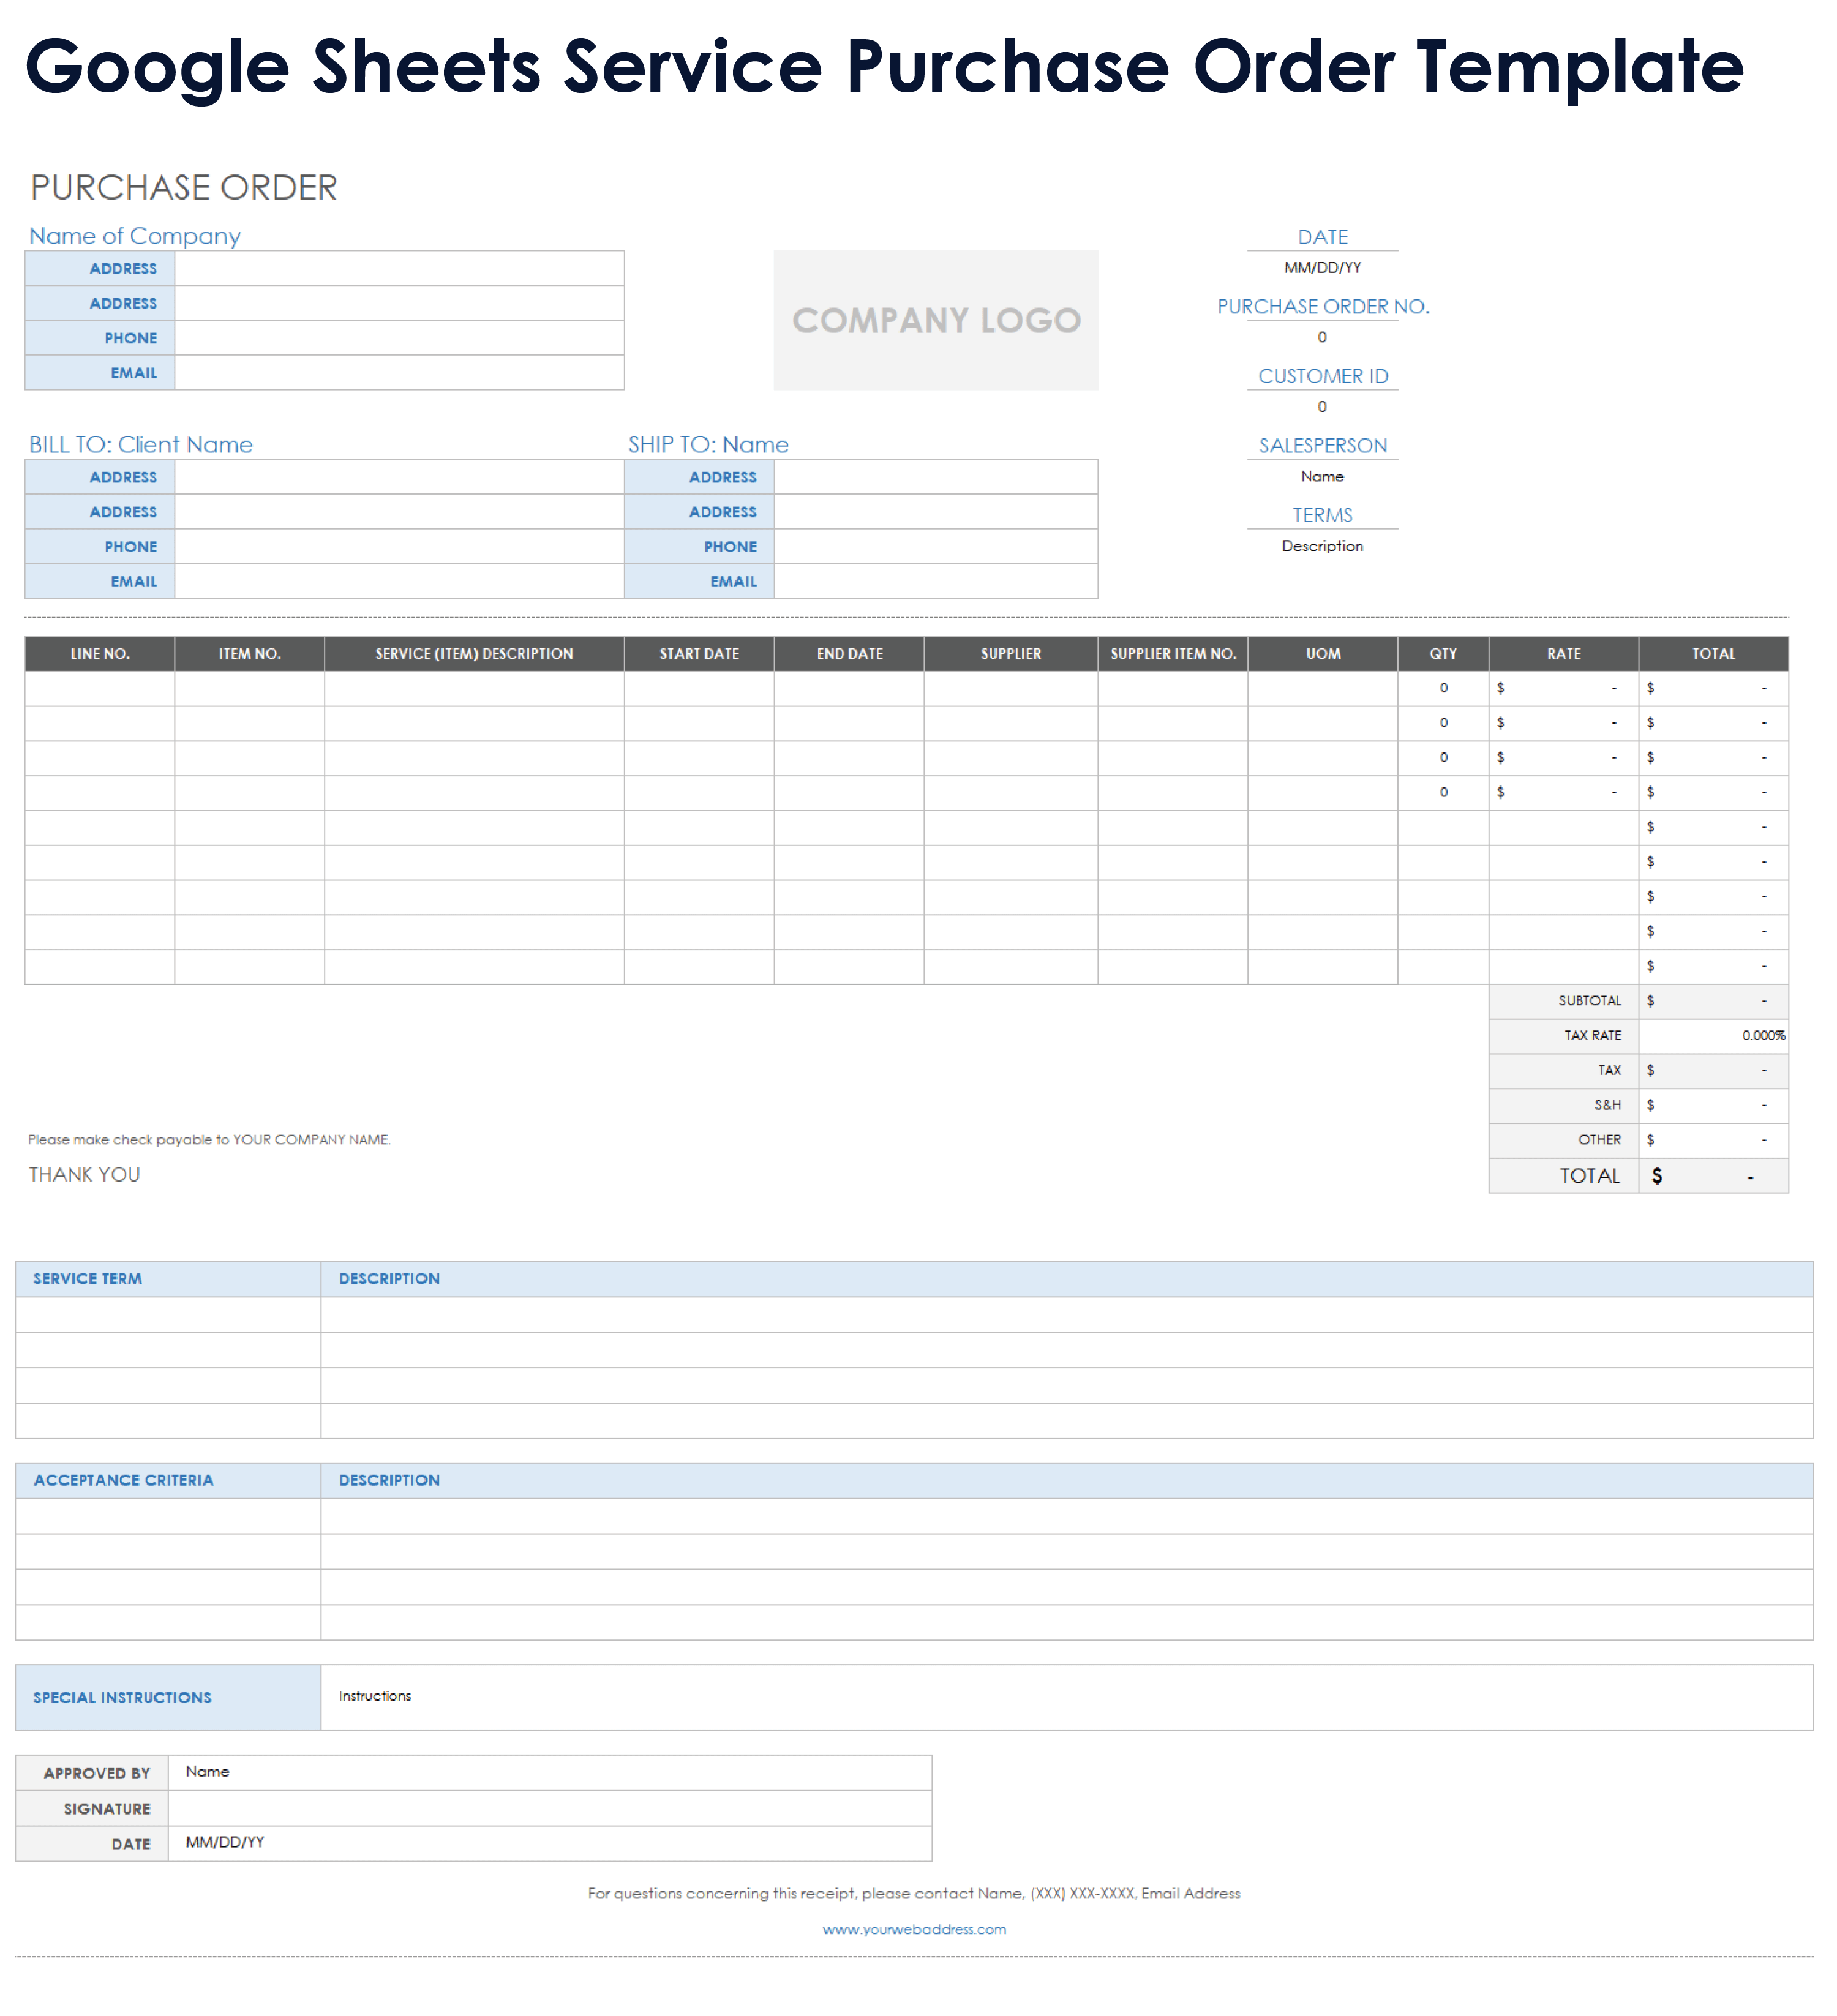This screenshot has height=2016, width=1837.
Task: Click the SIGNATURE input field
Action: tap(550, 1809)
